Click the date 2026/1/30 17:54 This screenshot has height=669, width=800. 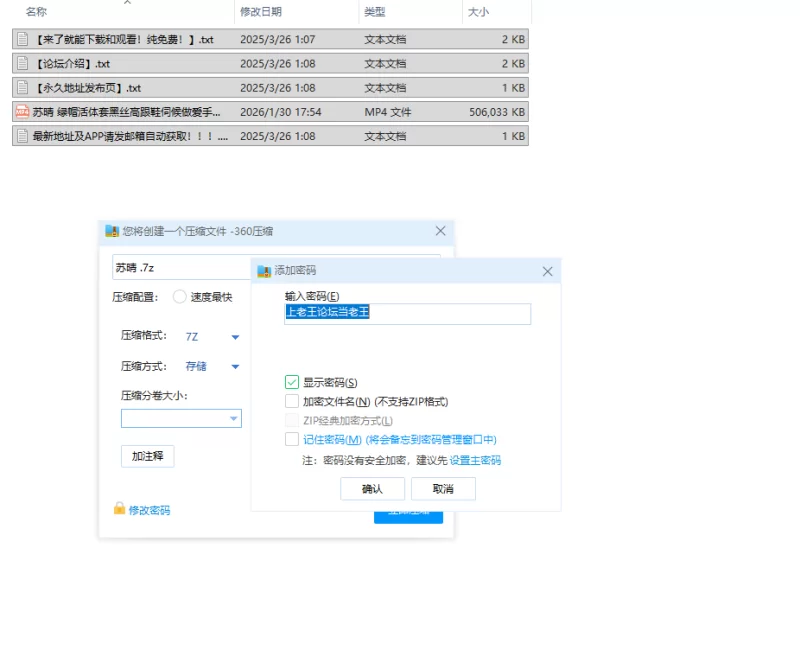tap(281, 112)
